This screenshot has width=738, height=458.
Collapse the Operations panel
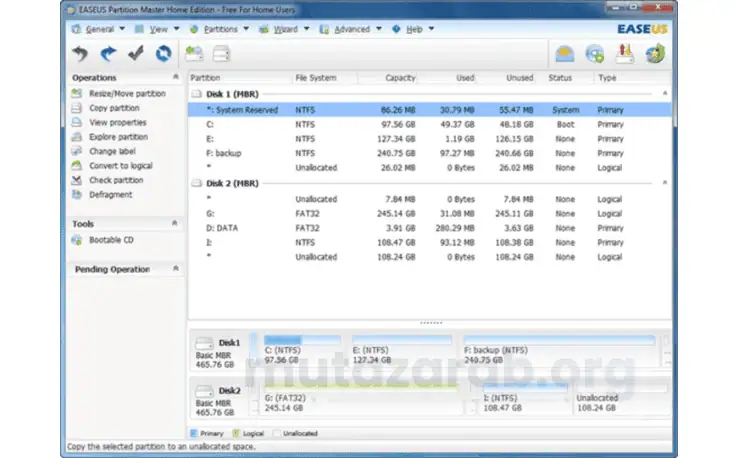tap(176, 77)
